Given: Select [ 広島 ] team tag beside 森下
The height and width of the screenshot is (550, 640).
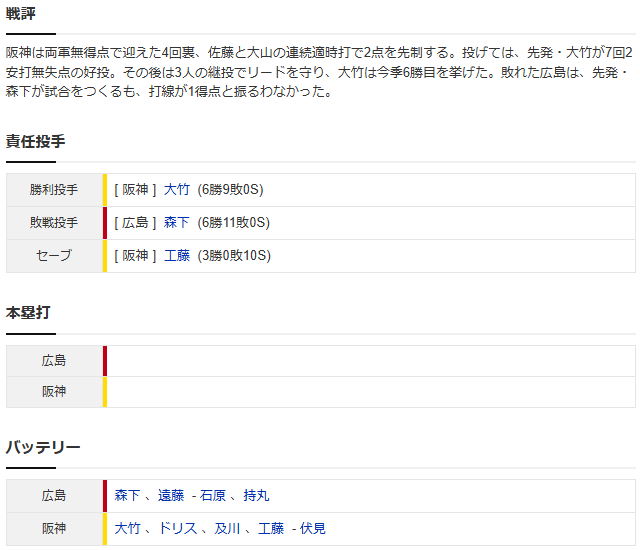Looking at the screenshot, I should point(135,223).
